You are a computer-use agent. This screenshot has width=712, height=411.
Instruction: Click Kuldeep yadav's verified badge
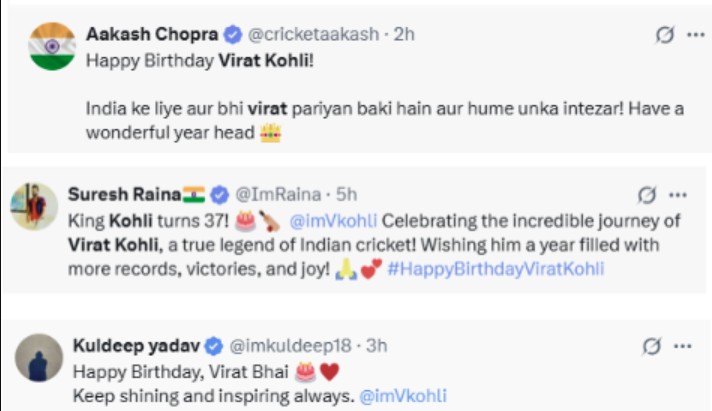(213, 347)
